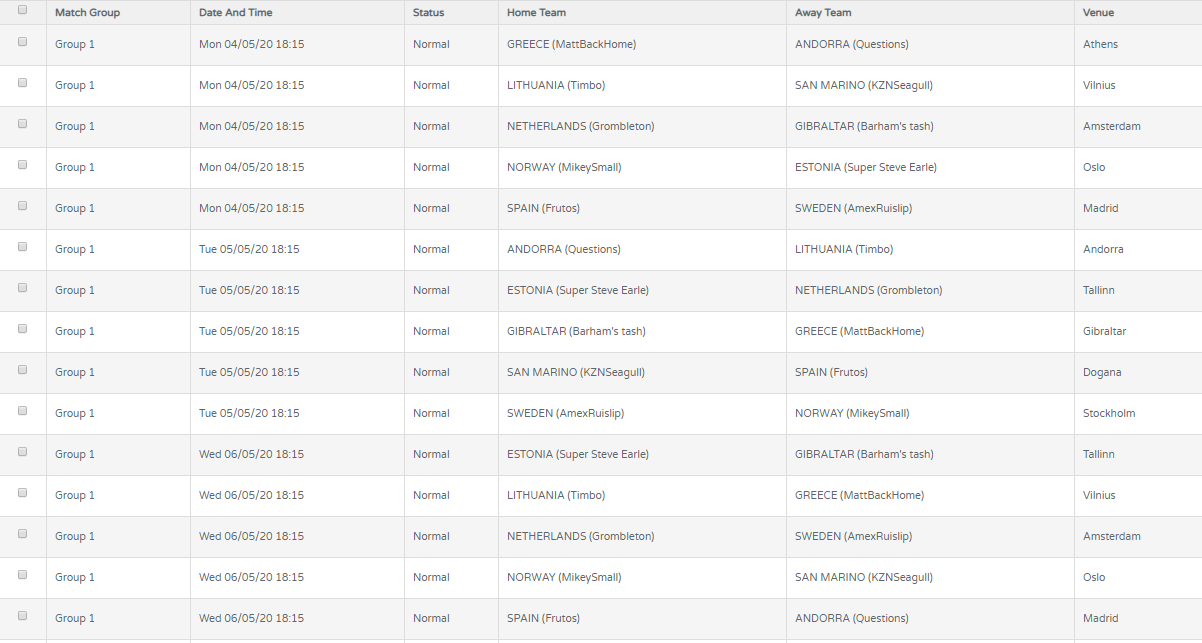The image size is (1202, 643).
Task: Tick the SPAIN vs ANDORRA row checkbox
Action: click(x=22, y=616)
